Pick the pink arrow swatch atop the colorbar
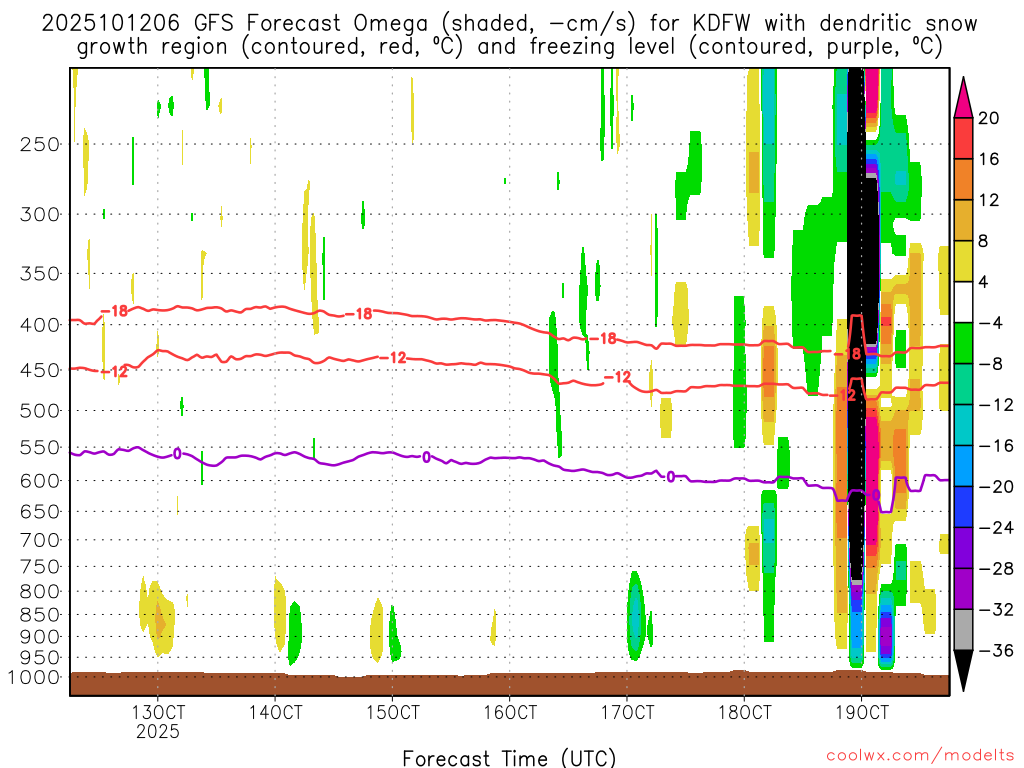This screenshot has height=768, width=1024. tap(963, 101)
